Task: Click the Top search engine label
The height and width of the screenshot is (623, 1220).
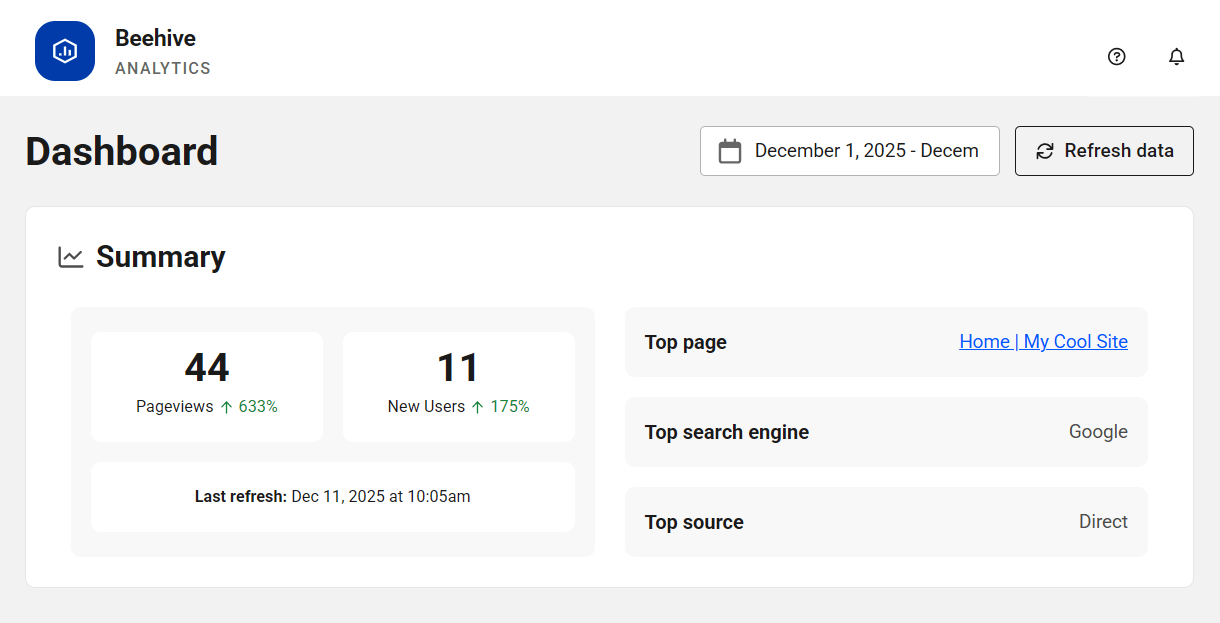Action: 727,432
